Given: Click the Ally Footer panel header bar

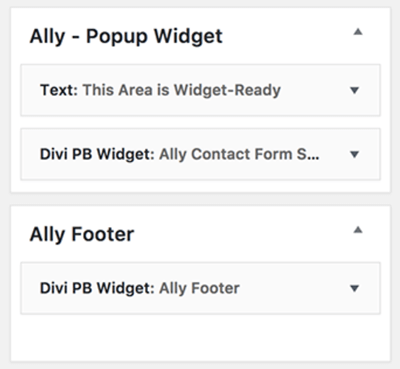Looking at the screenshot, I should click(x=200, y=234).
